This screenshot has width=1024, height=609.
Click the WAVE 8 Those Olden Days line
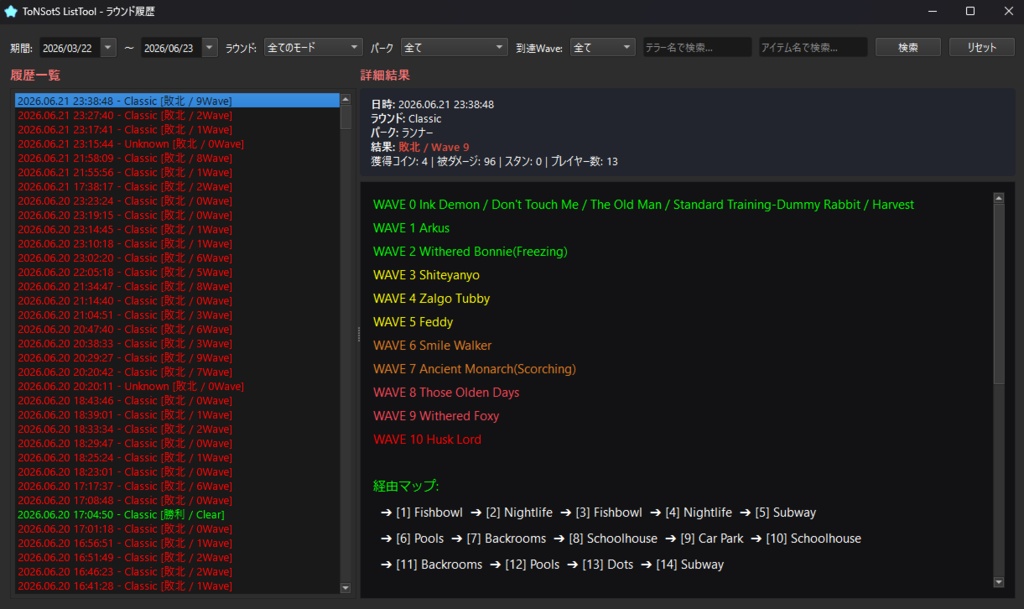(x=446, y=392)
